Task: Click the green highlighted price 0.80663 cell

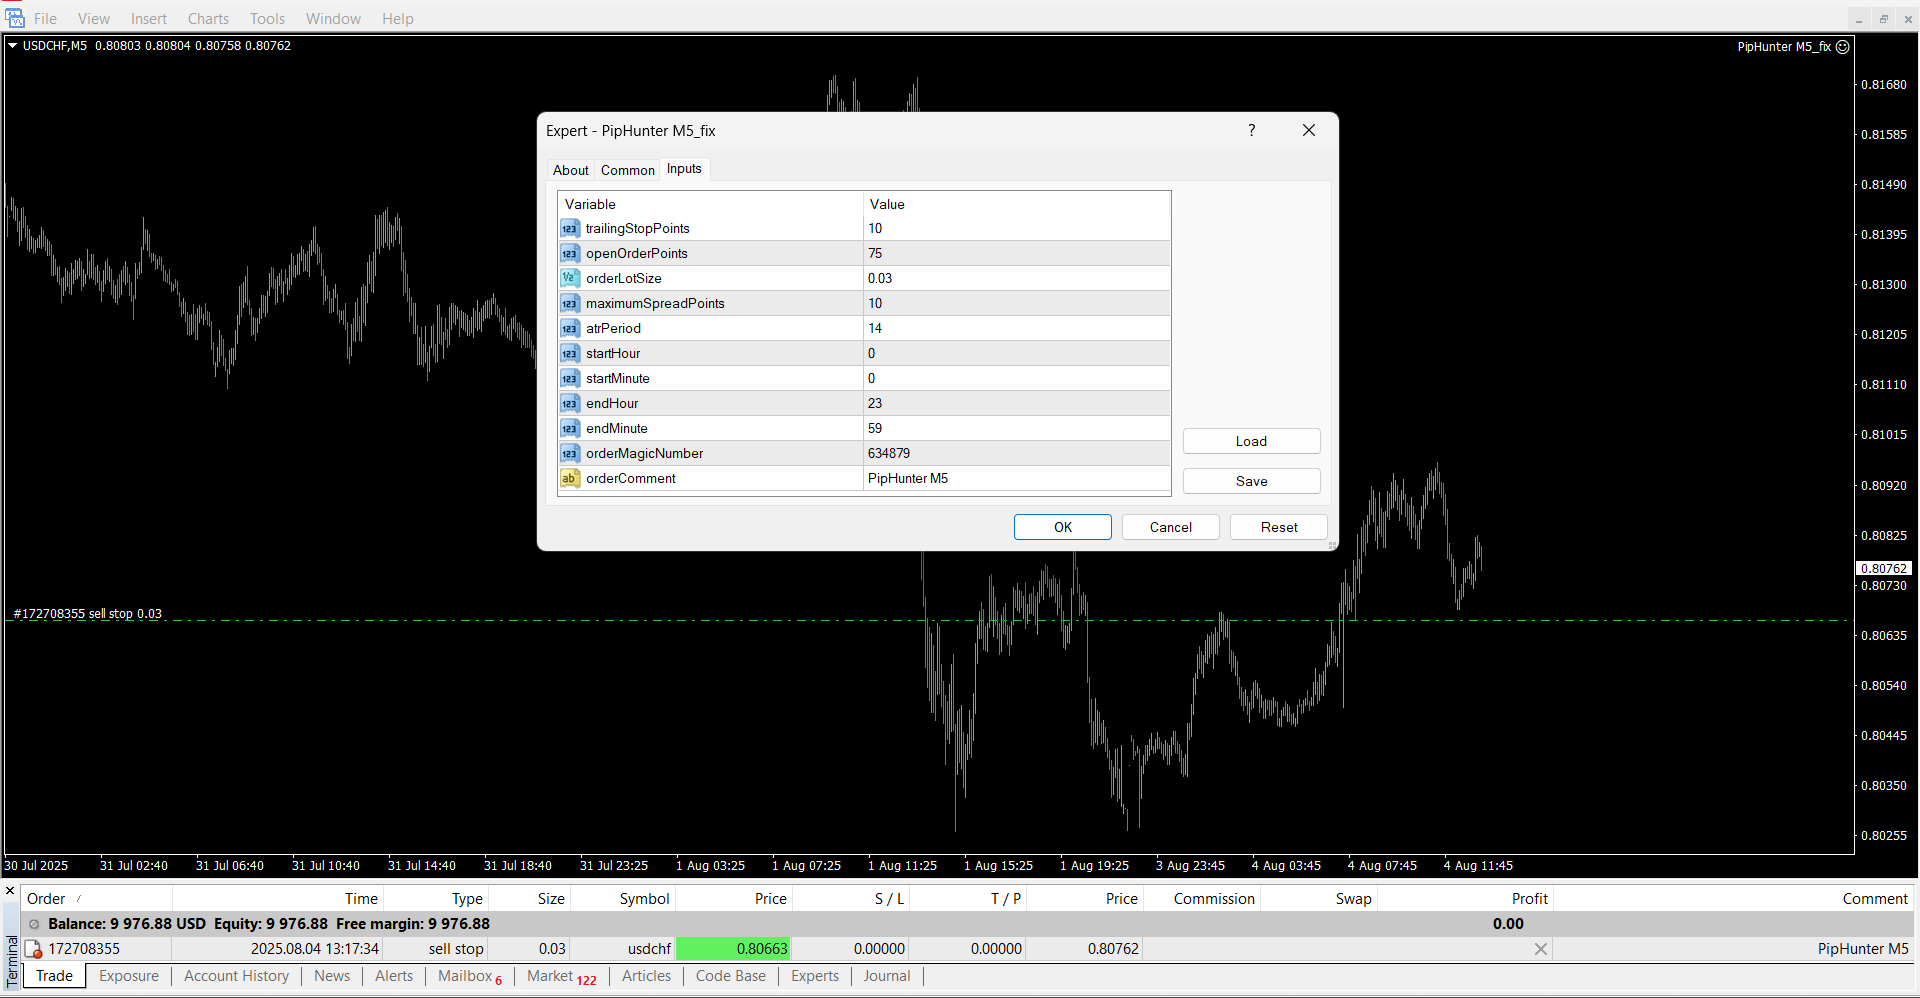Action: 733,949
